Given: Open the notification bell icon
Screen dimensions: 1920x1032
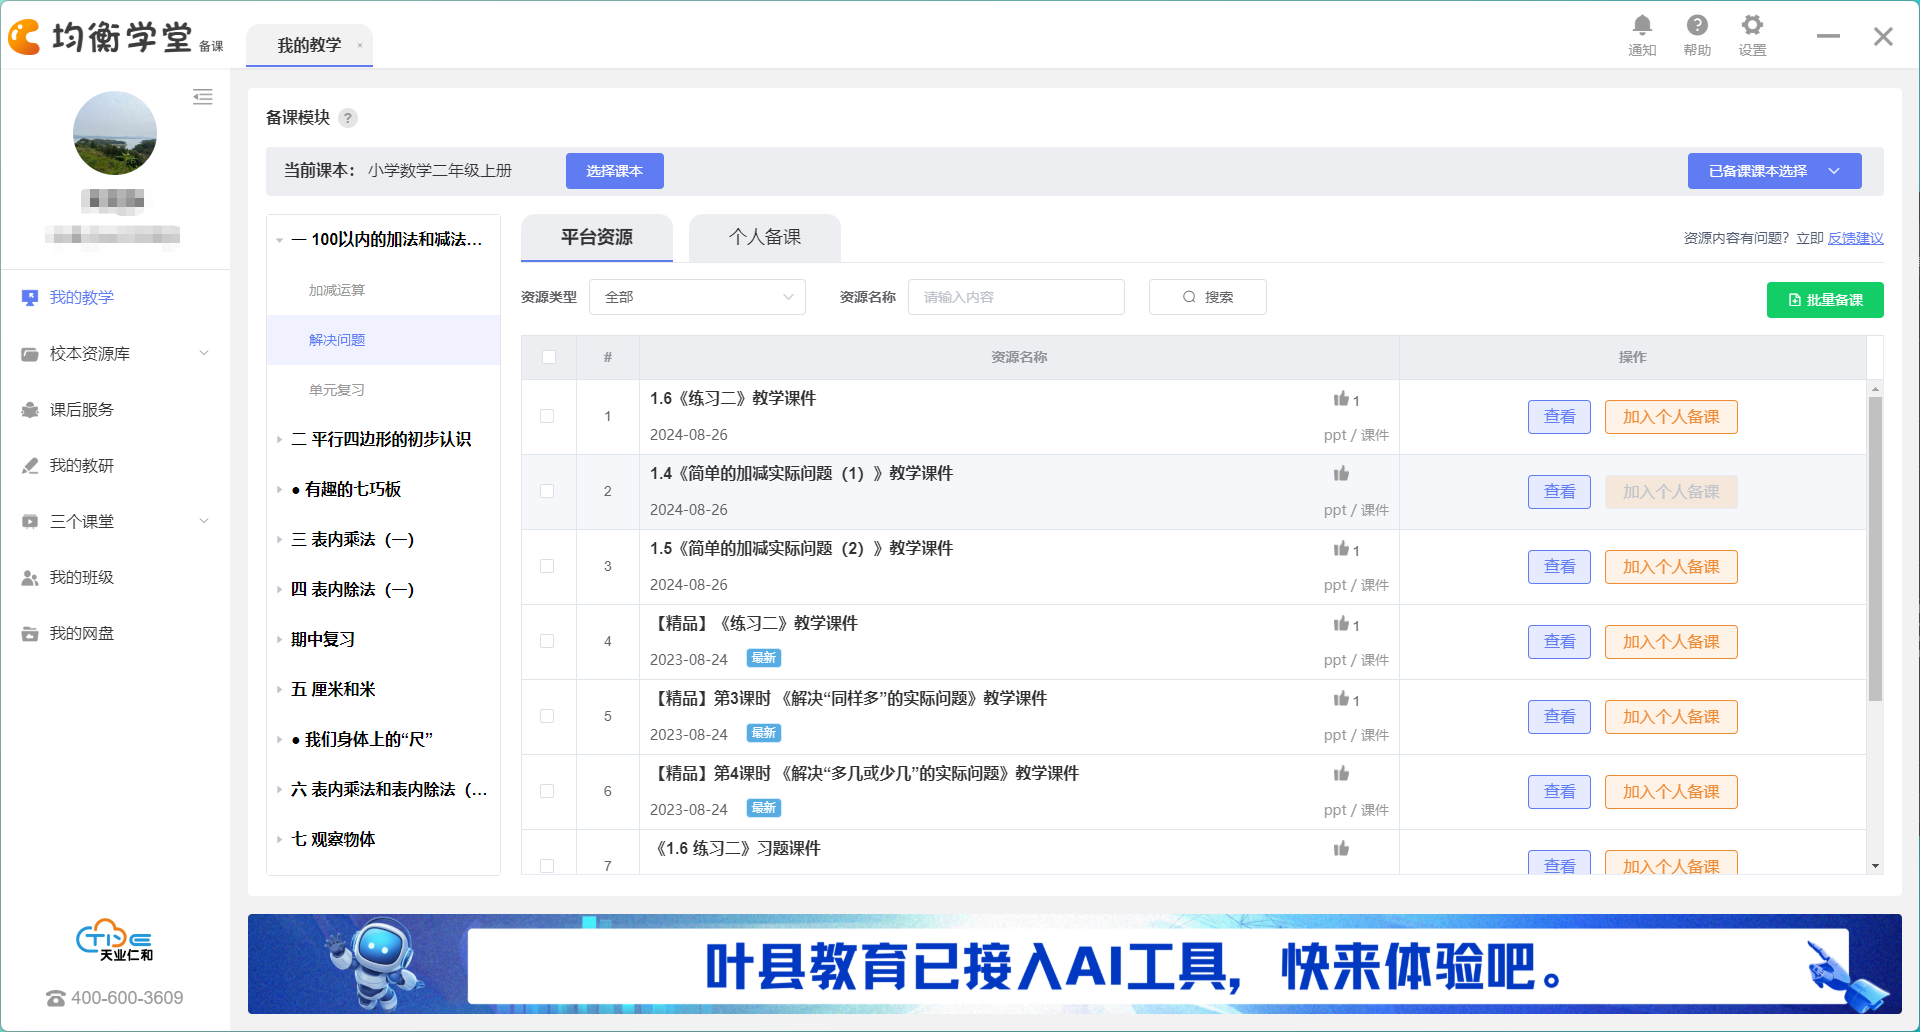Looking at the screenshot, I should 1642,26.
